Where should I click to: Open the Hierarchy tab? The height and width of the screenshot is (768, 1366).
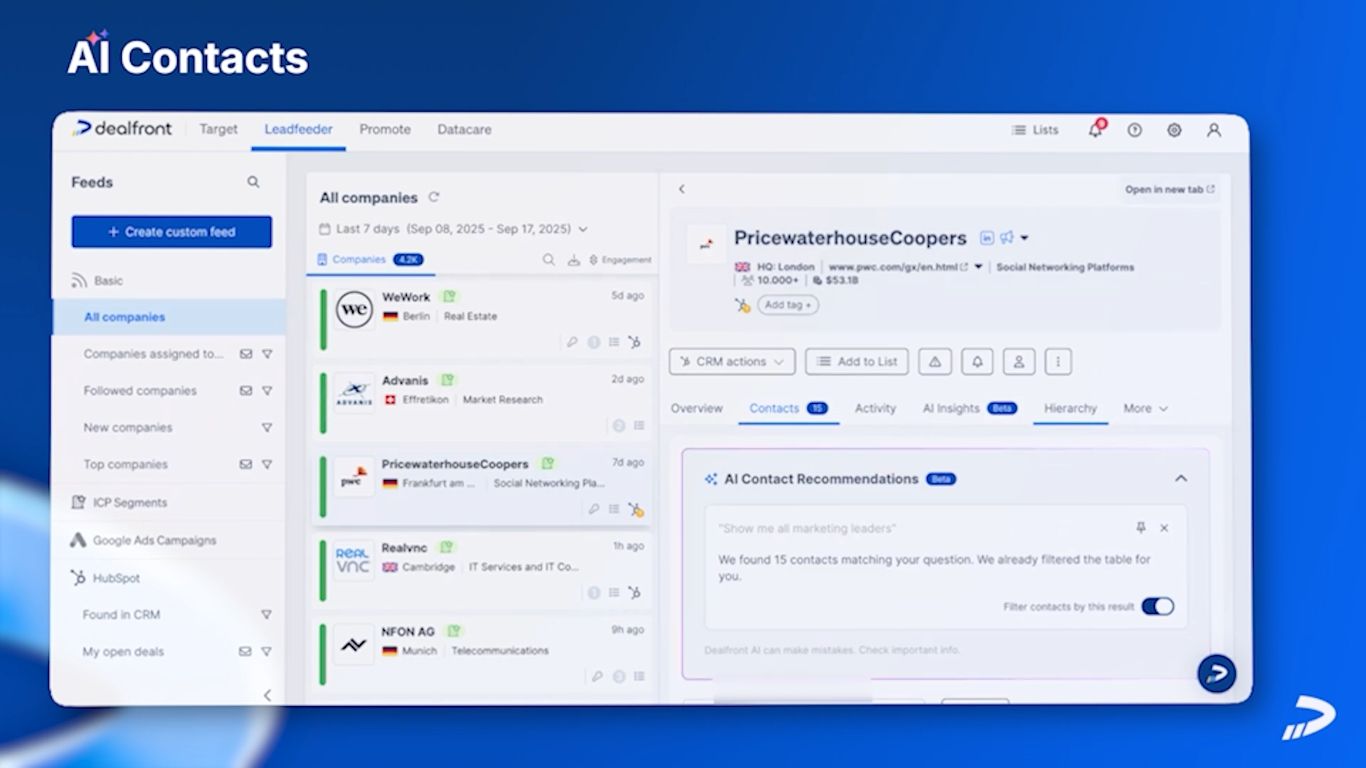[x=1070, y=408]
